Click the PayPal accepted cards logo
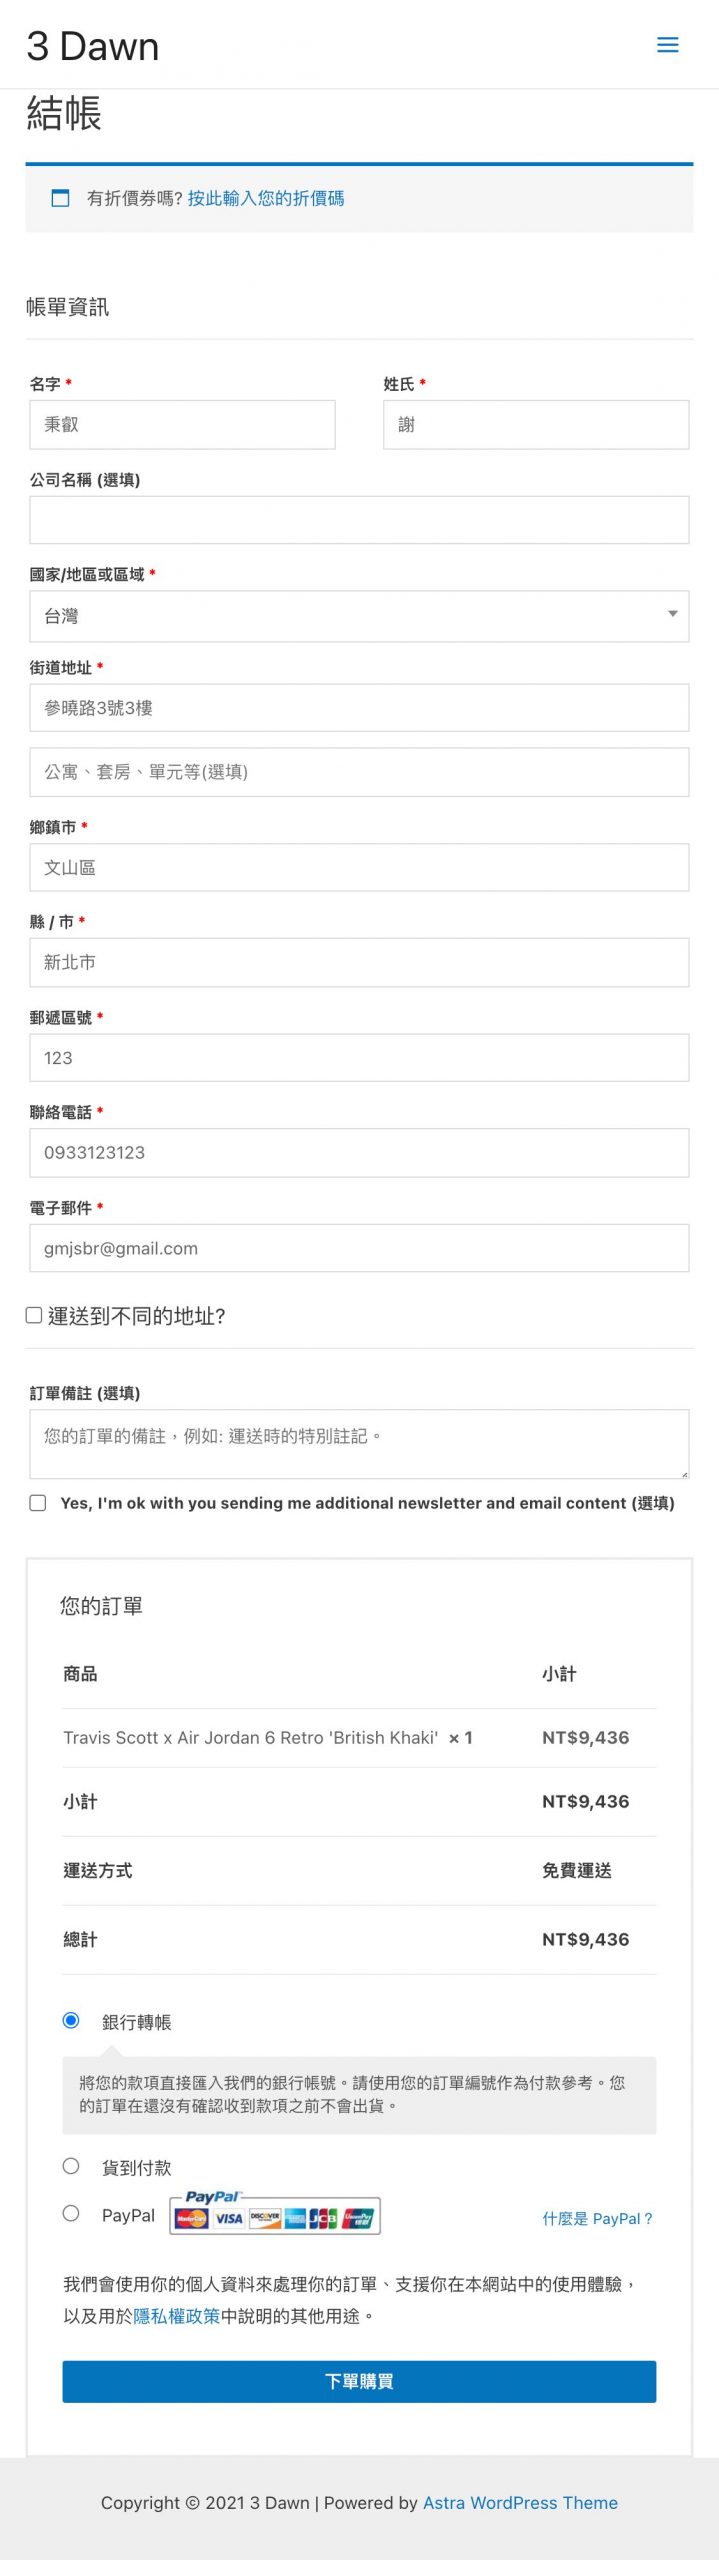The image size is (719, 2560). (x=275, y=2215)
